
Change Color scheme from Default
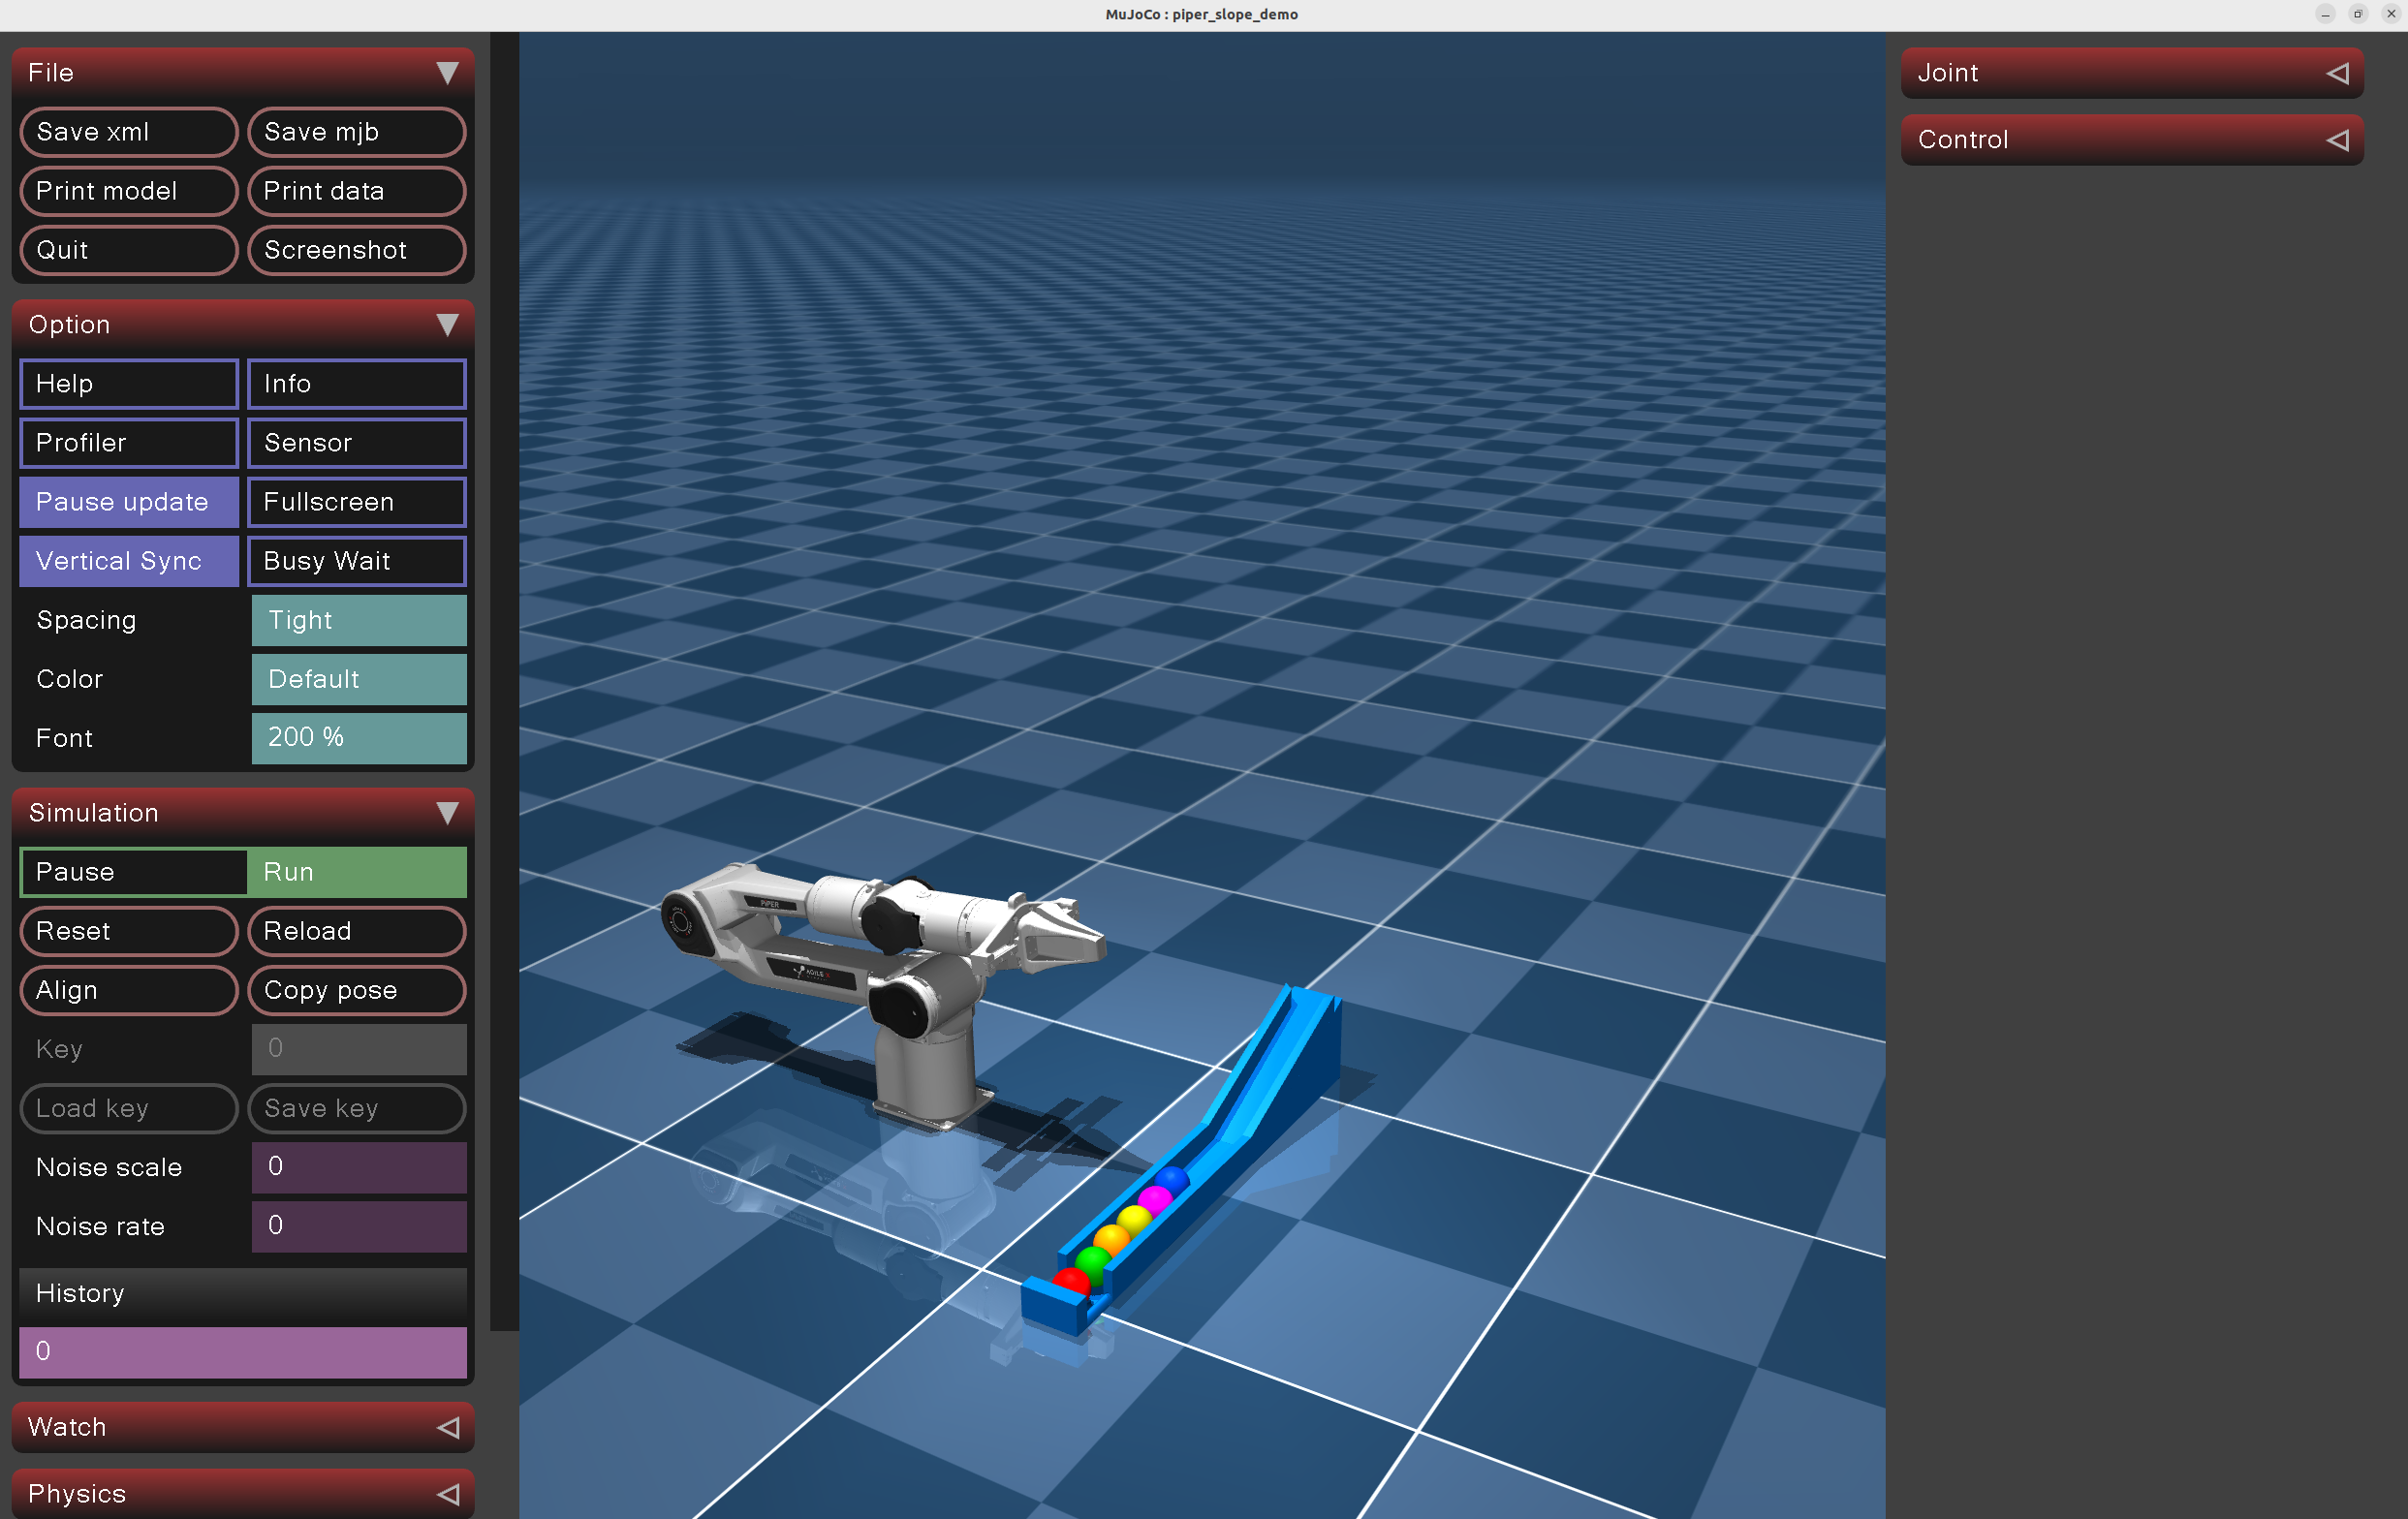(x=359, y=679)
